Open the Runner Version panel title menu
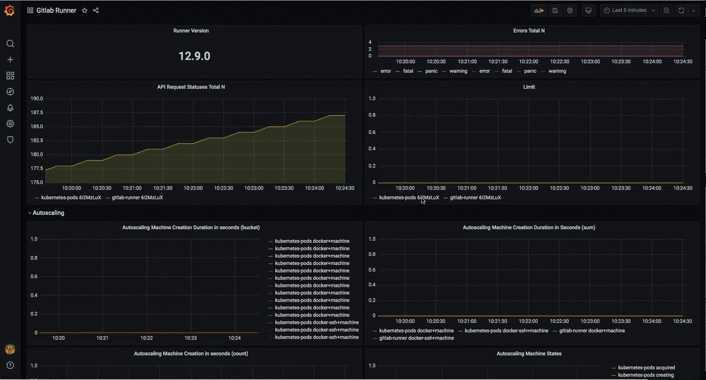706x380 pixels. coord(191,31)
